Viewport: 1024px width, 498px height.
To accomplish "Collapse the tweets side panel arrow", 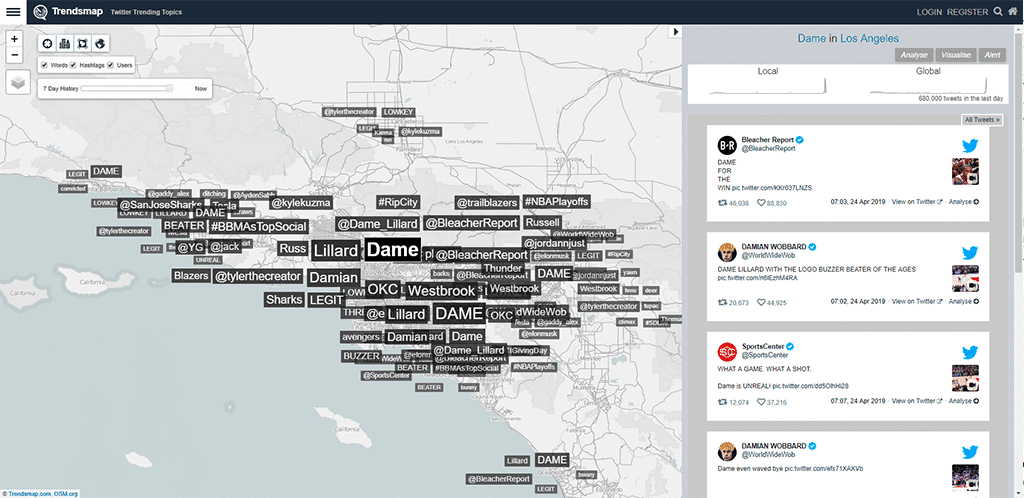I will [x=675, y=31].
